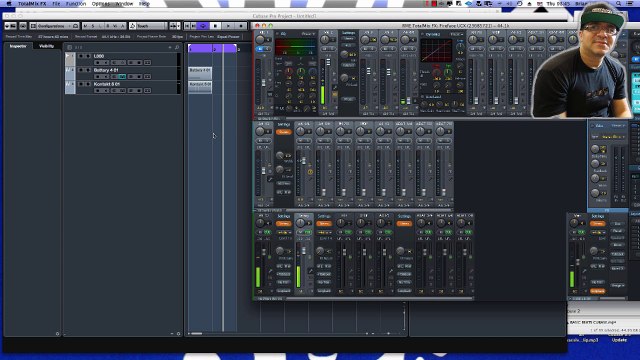This screenshot has height=360, width=640.
Task: Click the Dynamics compressor curve graph
Action: coord(436,51)
